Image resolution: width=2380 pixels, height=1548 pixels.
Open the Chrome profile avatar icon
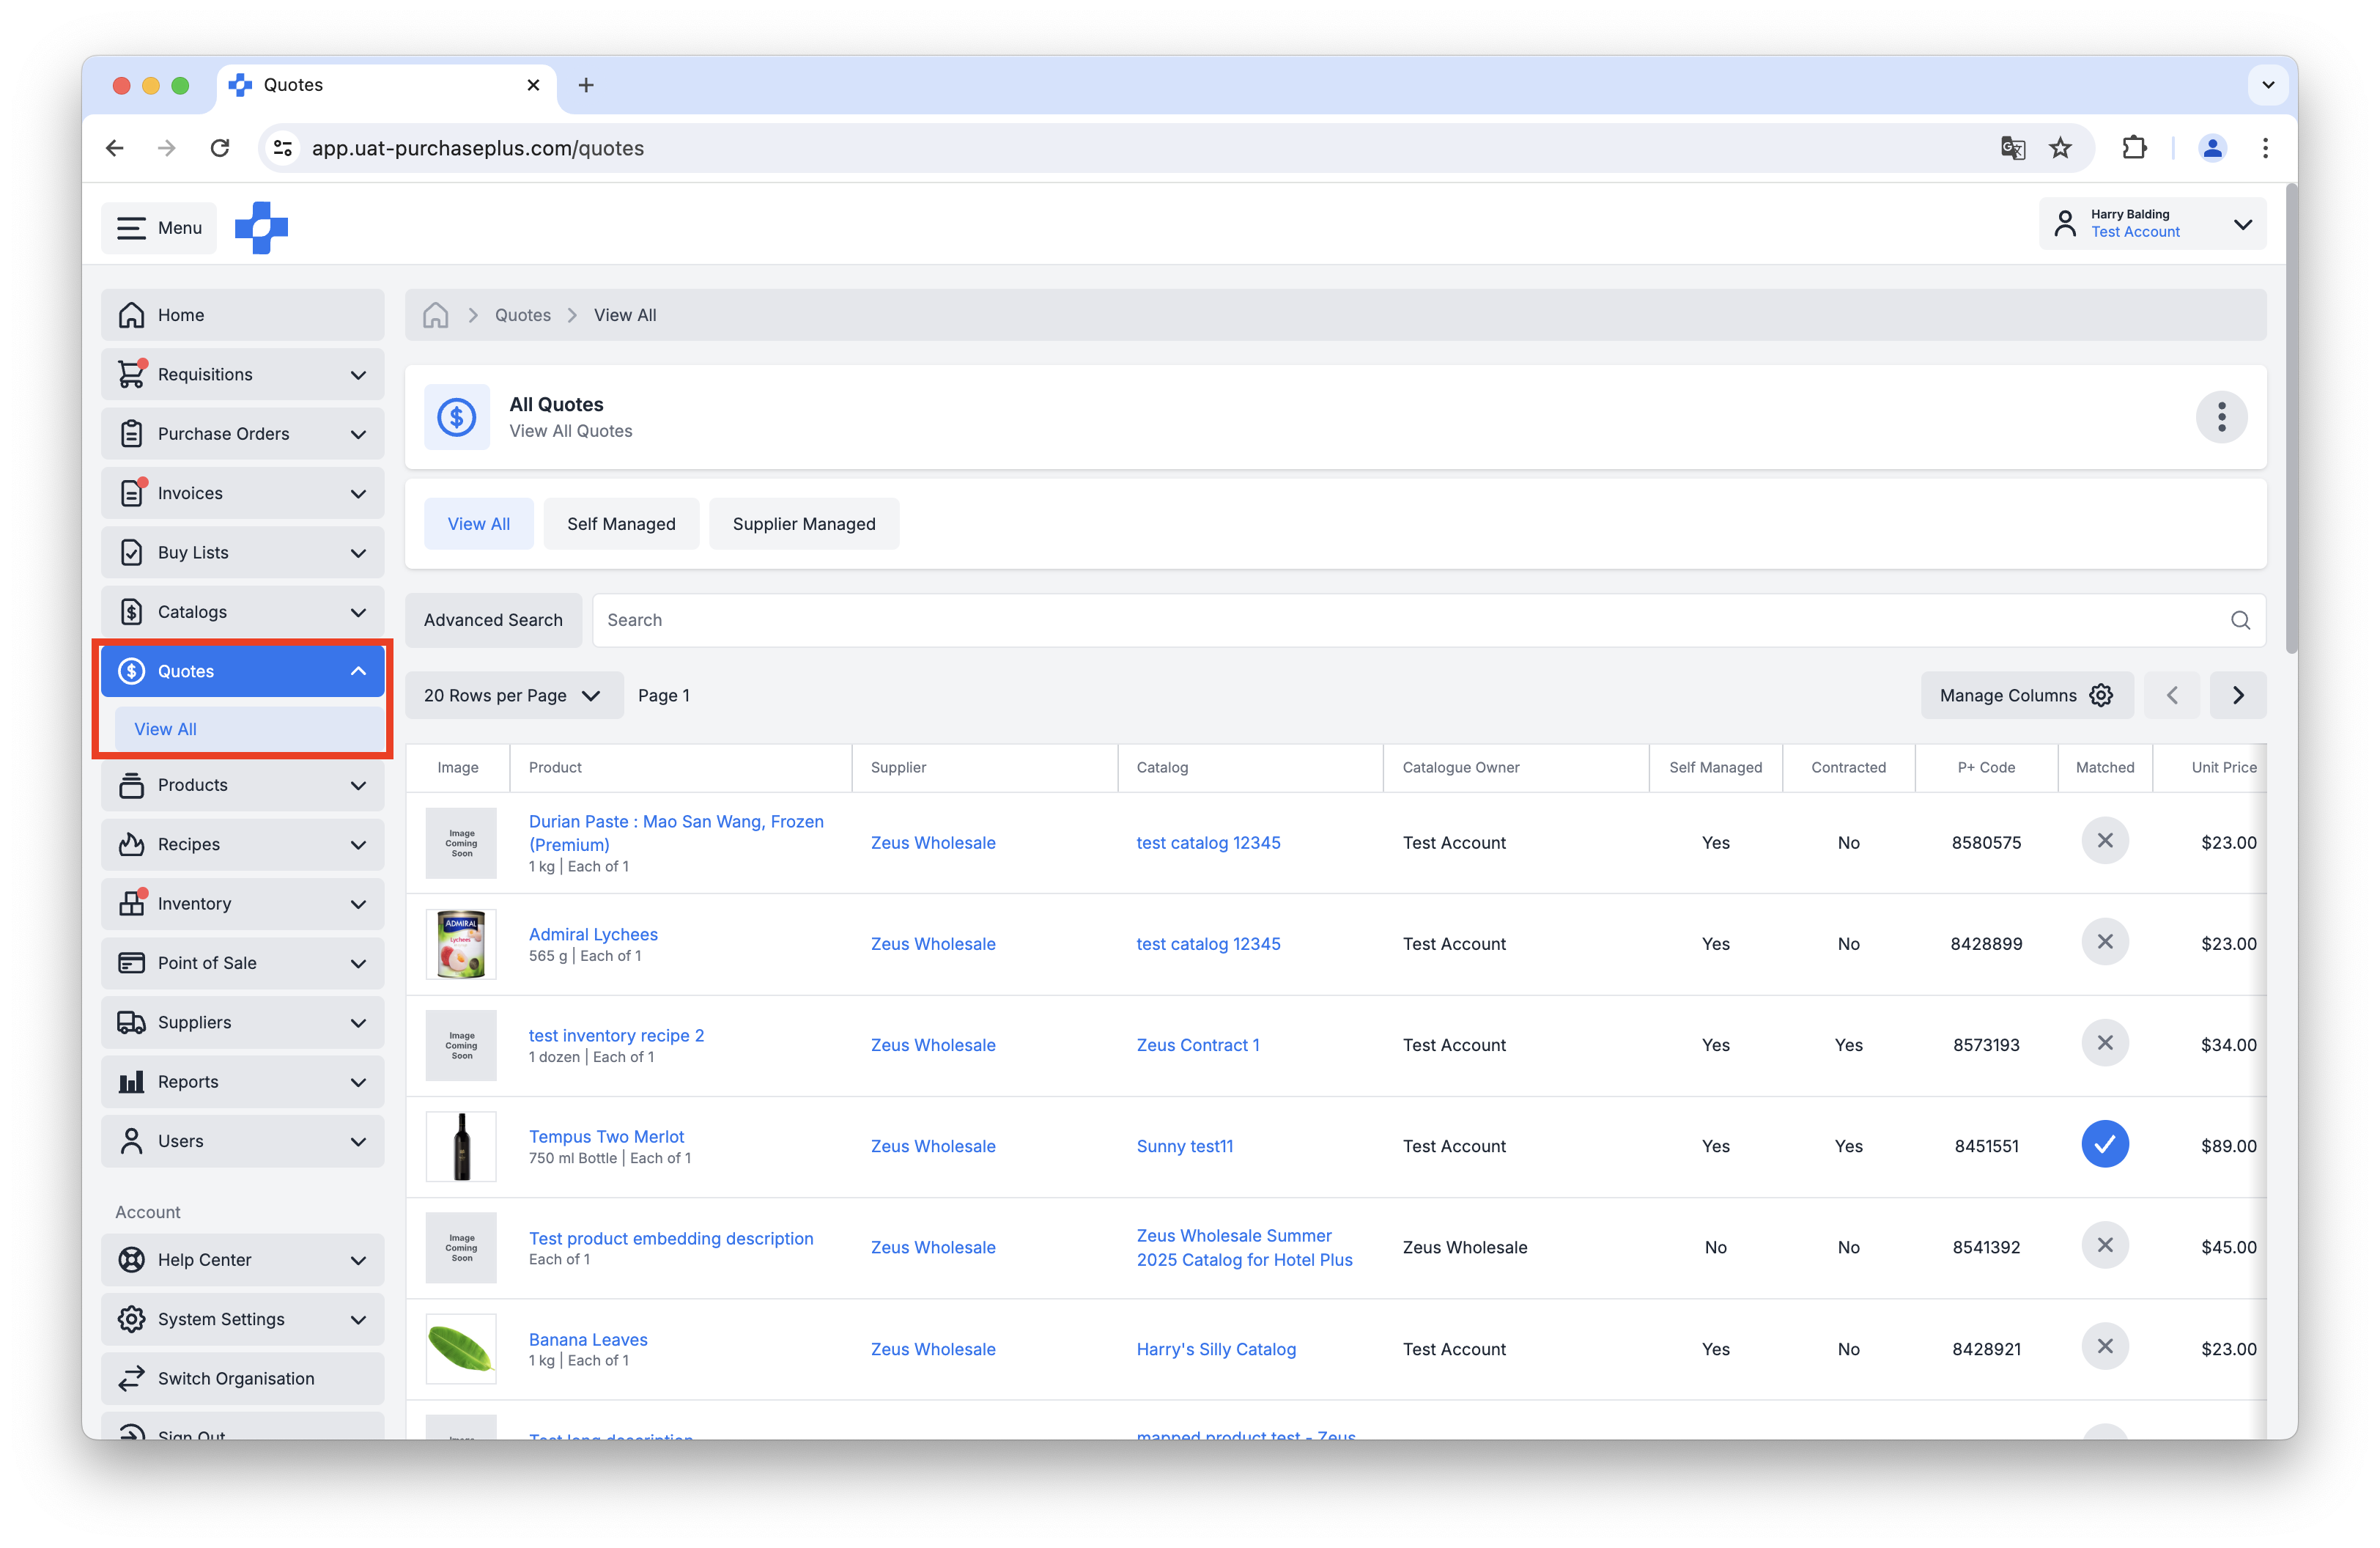pos(2212,148)
